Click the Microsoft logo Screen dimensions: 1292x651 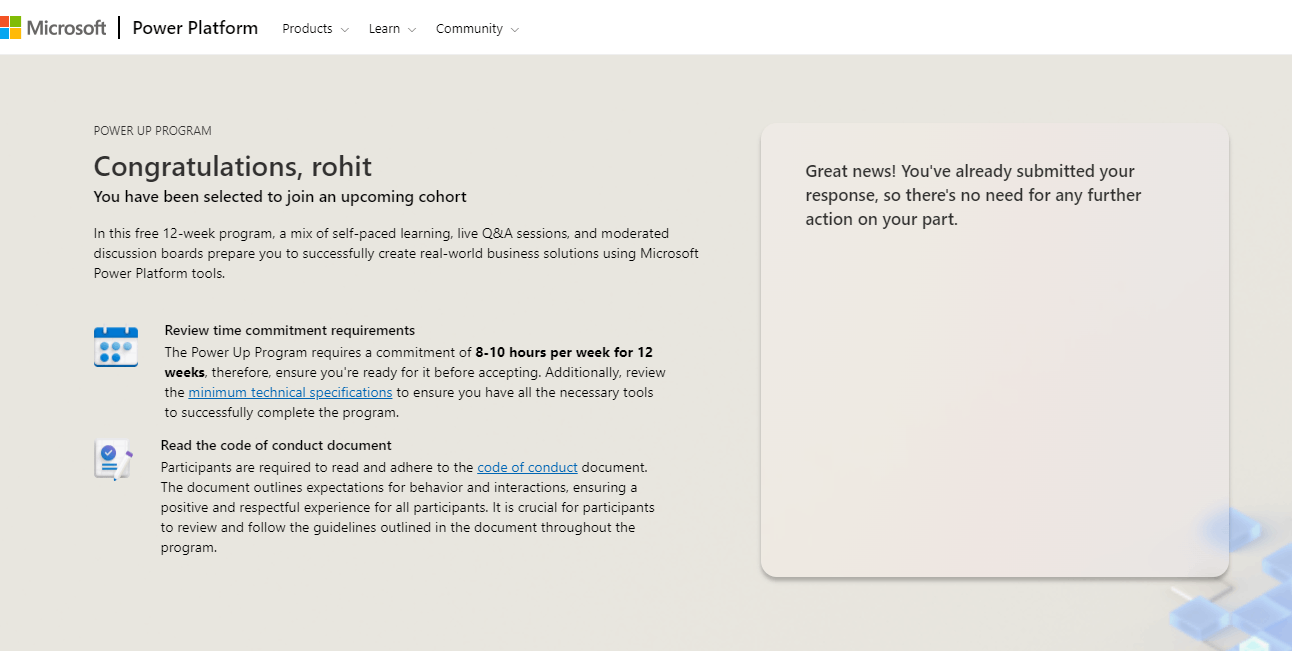(x=53, y=28)
